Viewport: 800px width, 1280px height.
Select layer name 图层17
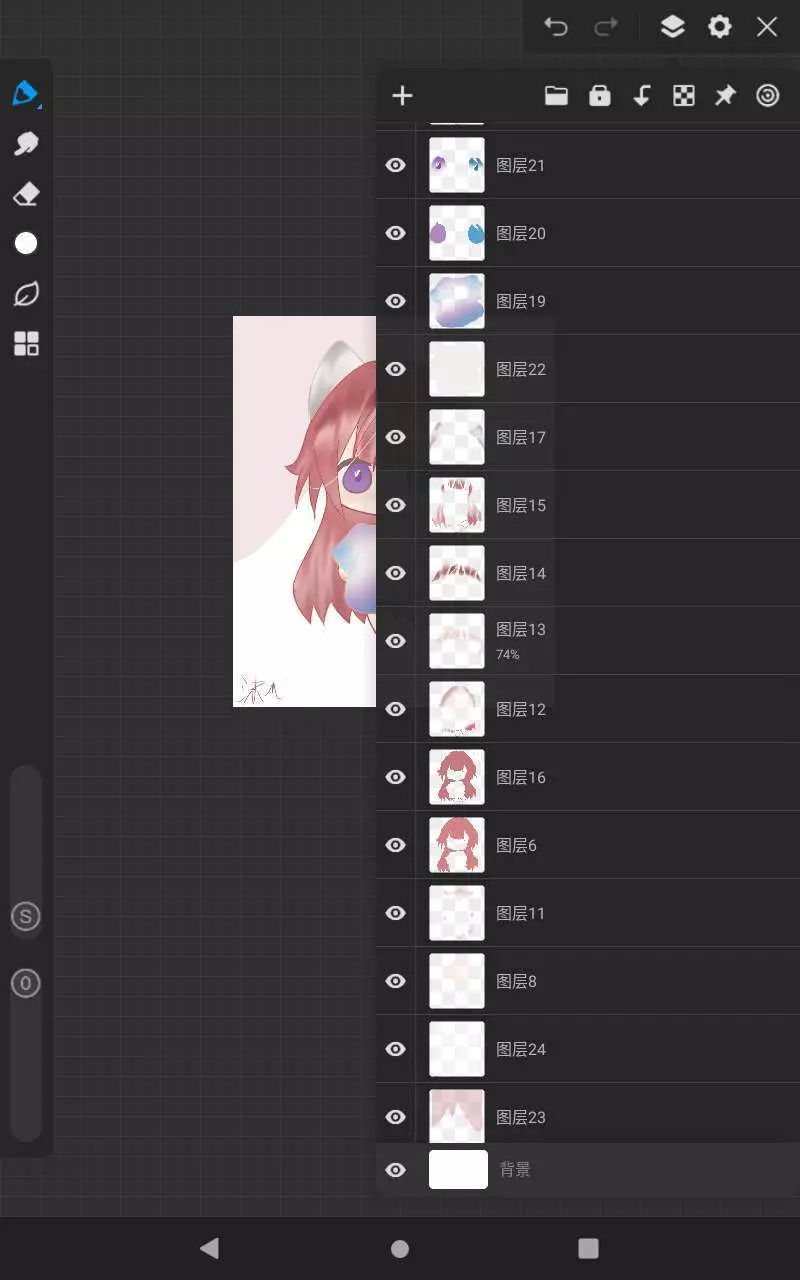click(x=521, y=437)
